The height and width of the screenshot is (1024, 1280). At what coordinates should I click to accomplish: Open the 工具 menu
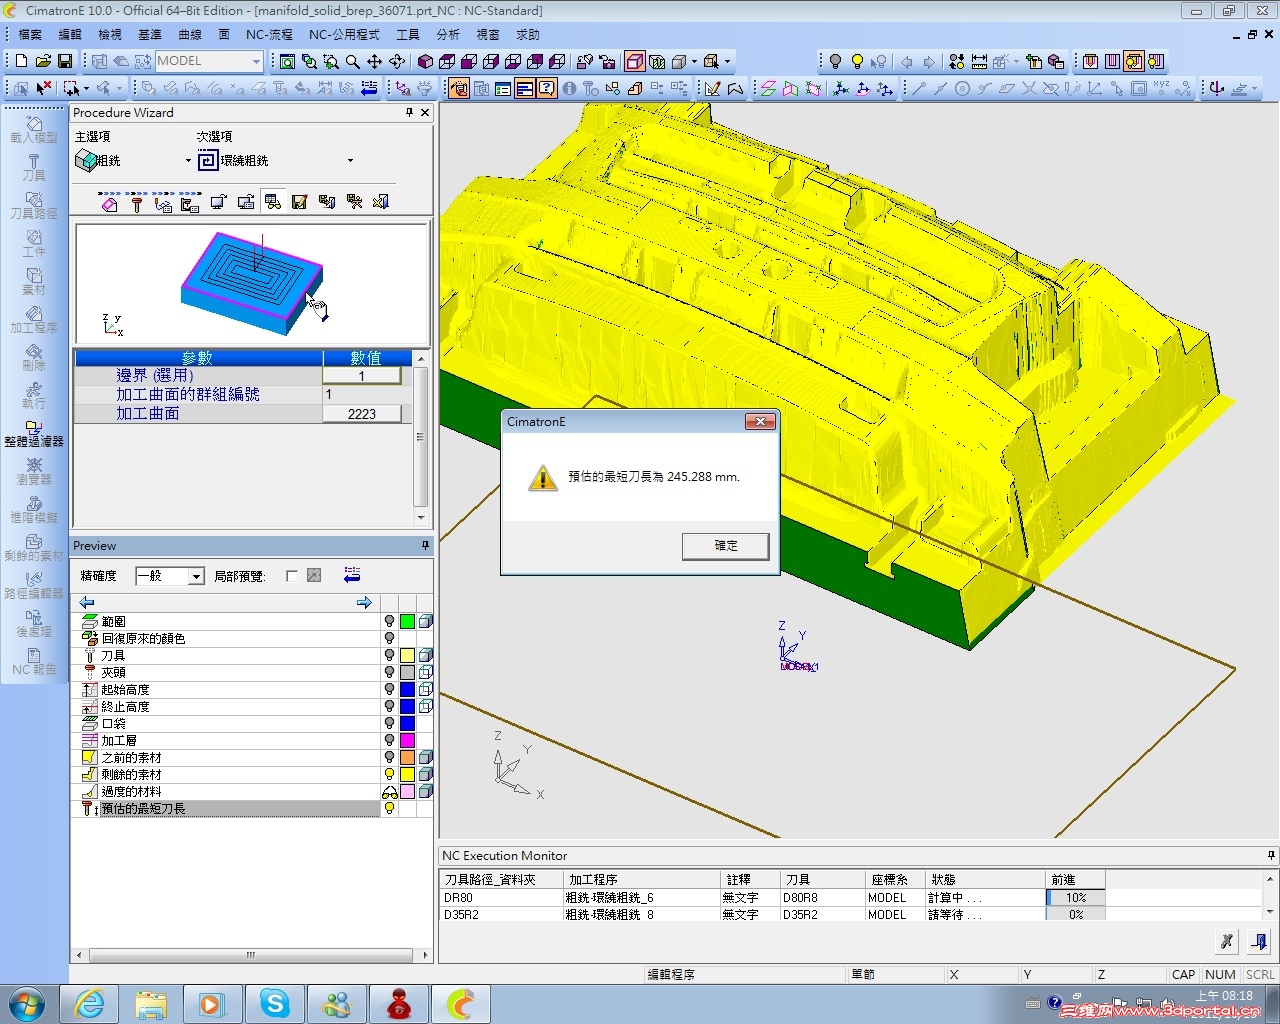coord(408,35)
